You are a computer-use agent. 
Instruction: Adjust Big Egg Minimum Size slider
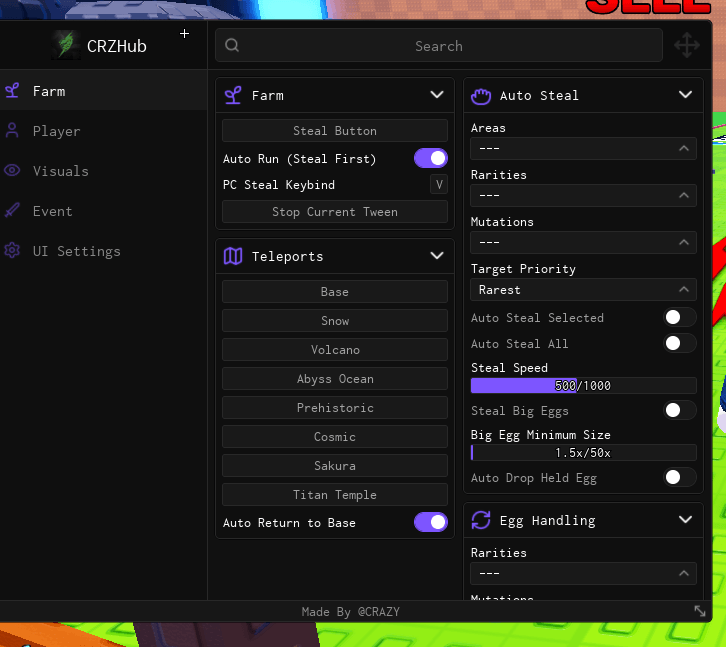[583, 452]
